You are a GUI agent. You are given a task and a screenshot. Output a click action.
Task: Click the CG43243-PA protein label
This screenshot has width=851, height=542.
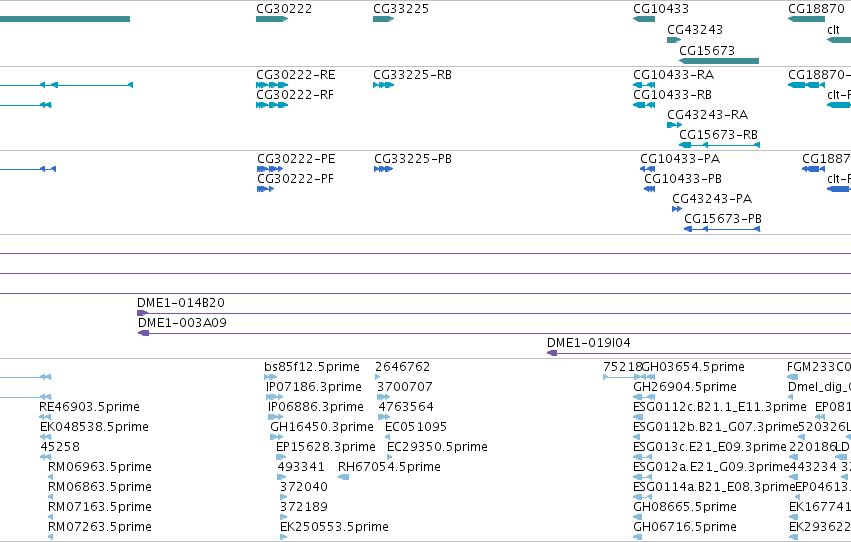[712, 199]
